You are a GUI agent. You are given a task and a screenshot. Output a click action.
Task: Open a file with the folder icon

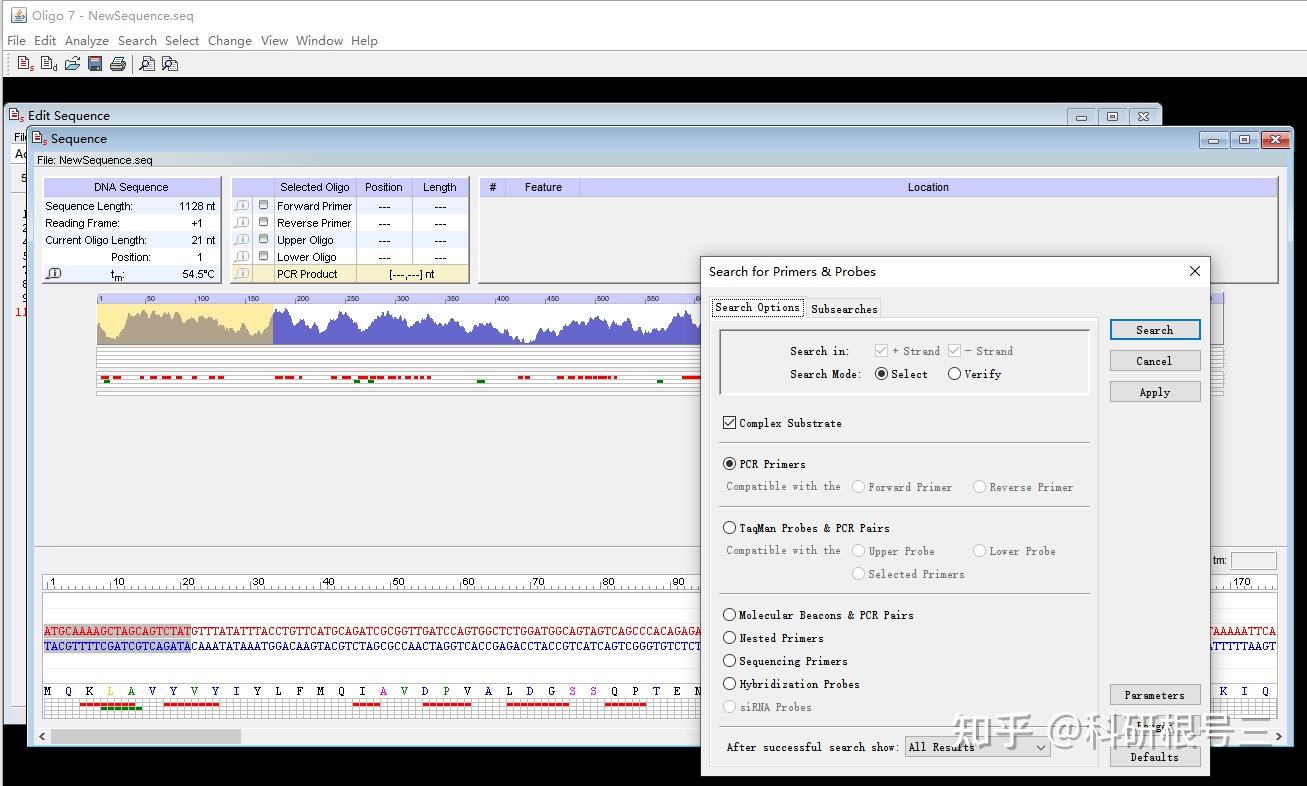[x=72, y=64]
